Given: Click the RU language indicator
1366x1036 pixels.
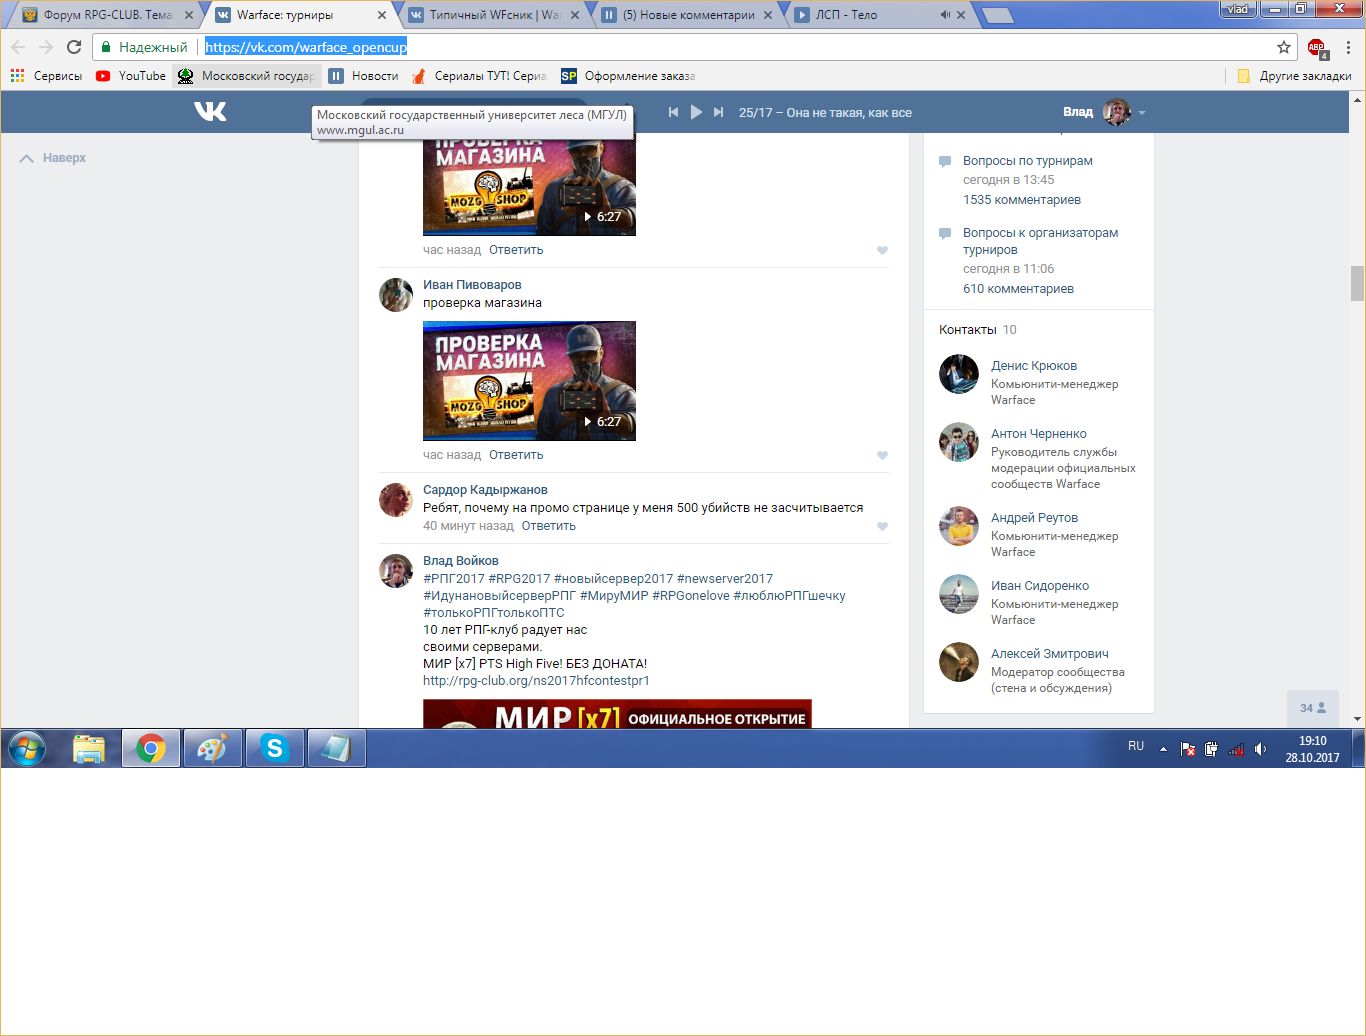Looking at the screenshot, I should point(1136,746).
